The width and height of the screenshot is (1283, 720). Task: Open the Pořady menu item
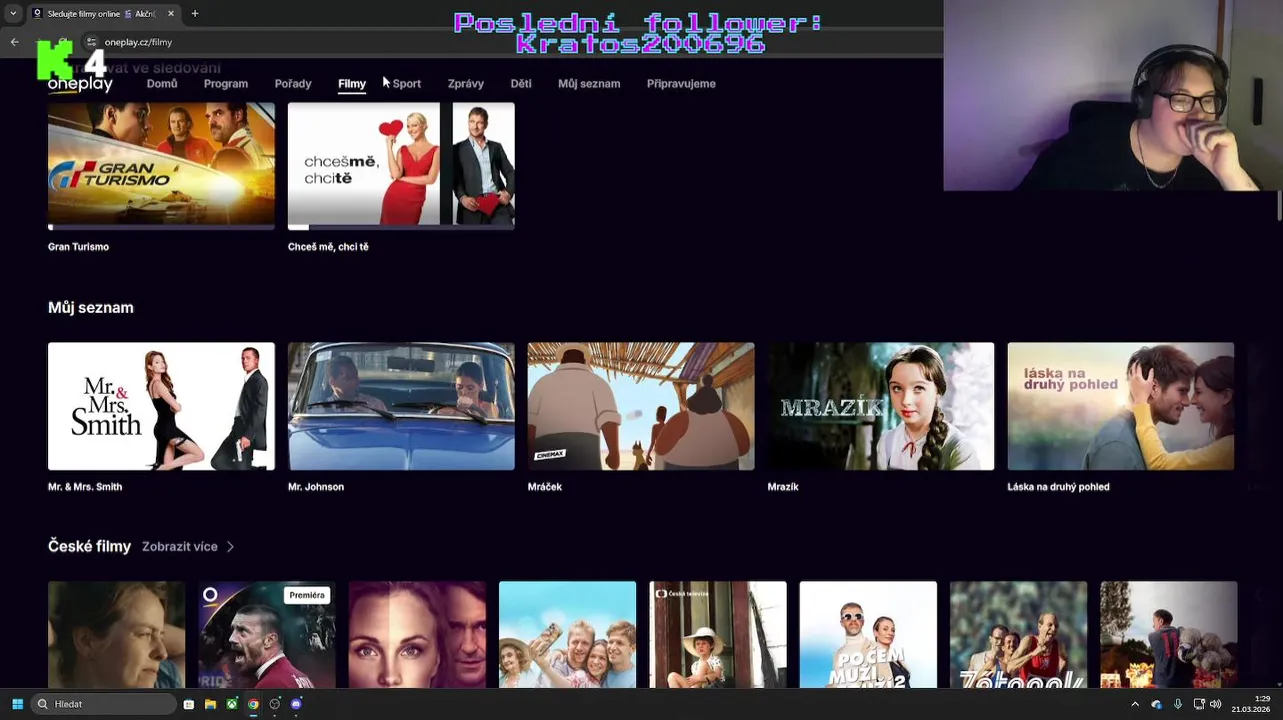click(293, 84)
